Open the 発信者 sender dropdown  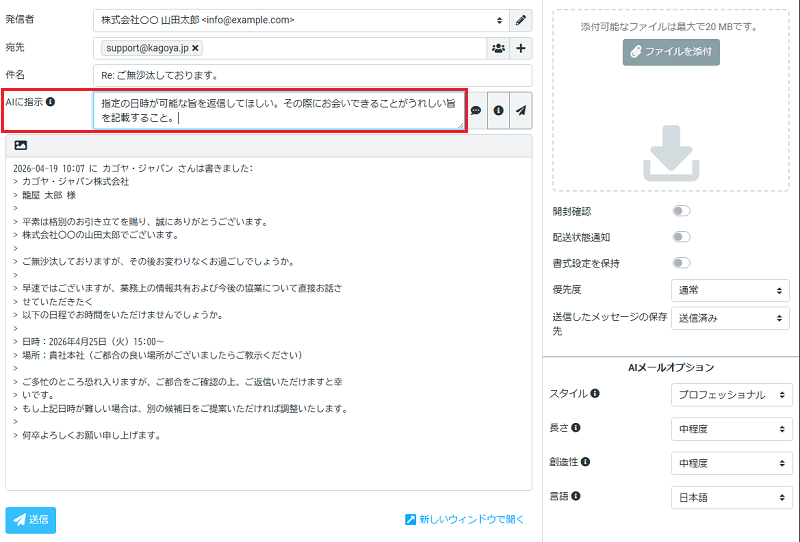[x=301, y=20]
